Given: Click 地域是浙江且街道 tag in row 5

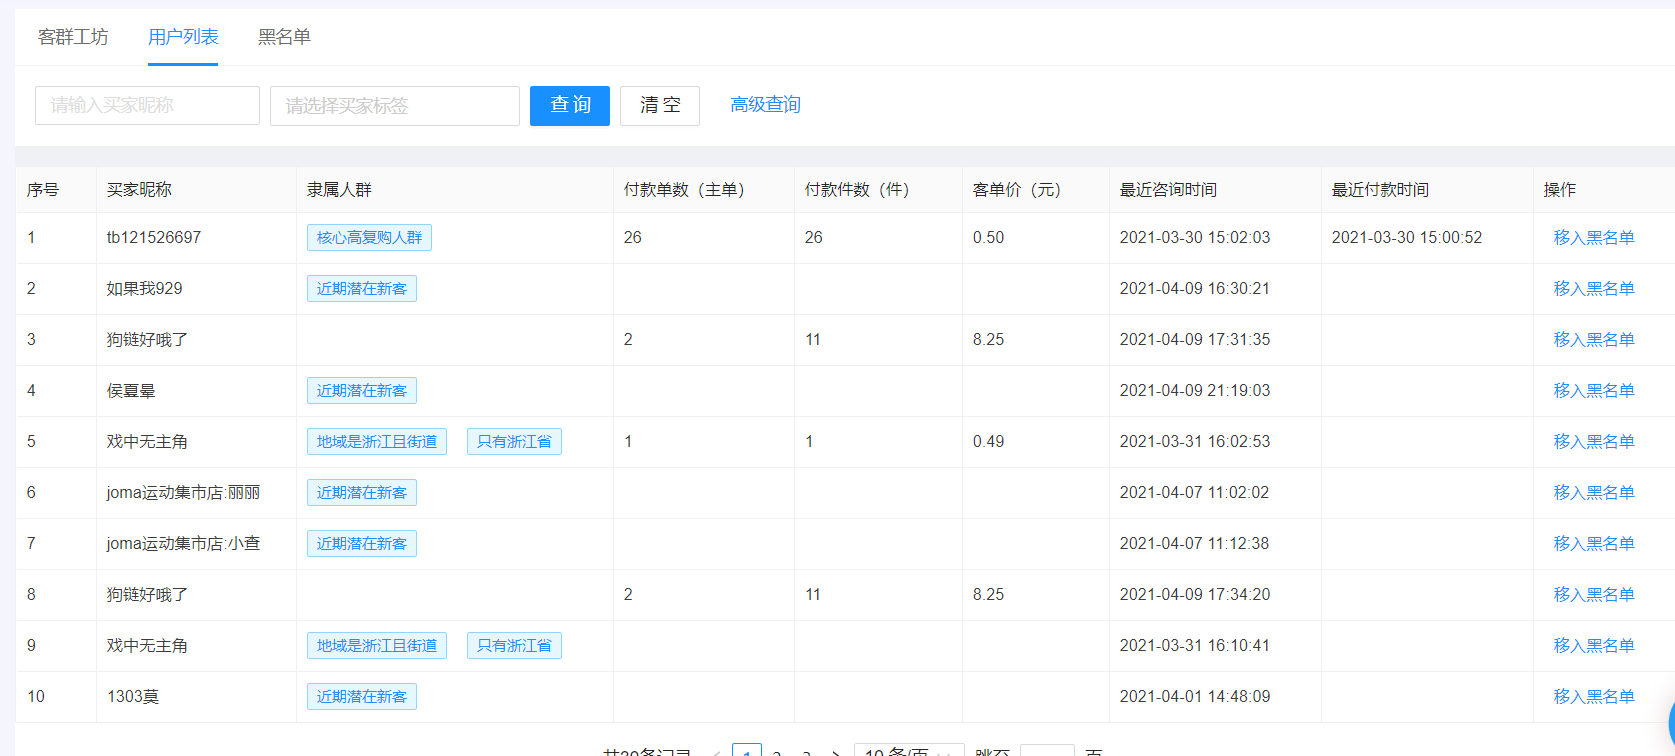Looking at the screenshot, I should 377,442.
